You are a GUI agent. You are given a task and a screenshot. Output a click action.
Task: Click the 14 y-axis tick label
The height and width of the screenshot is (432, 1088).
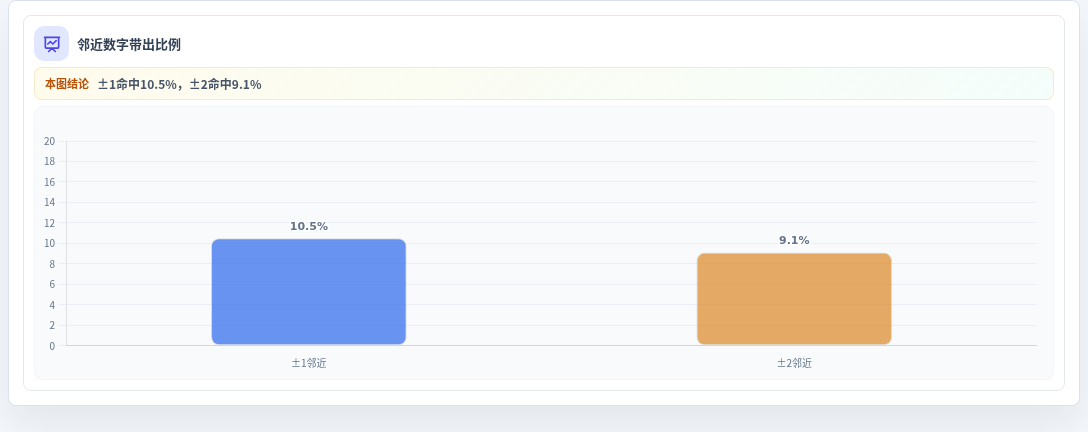point(49,202)
